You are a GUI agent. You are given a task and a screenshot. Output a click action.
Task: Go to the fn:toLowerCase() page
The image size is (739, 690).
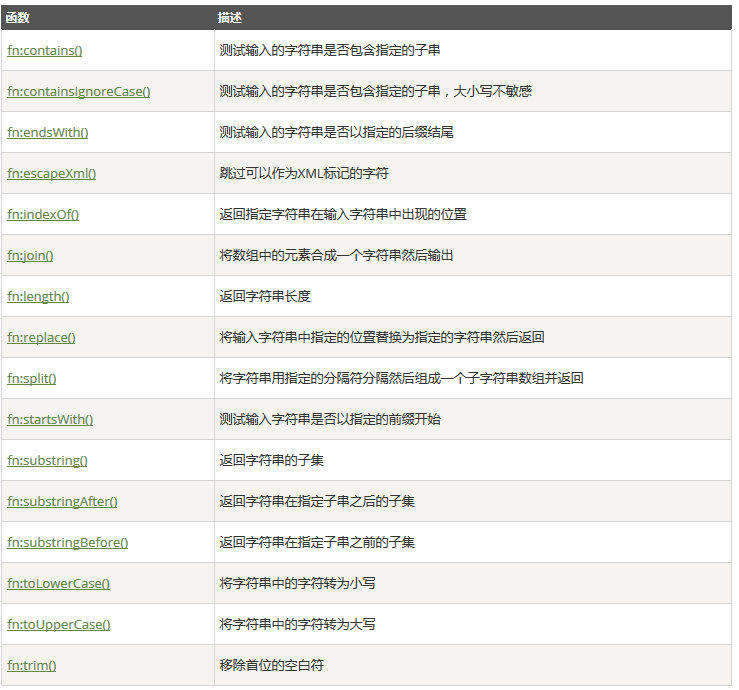[x=58, y=583]
